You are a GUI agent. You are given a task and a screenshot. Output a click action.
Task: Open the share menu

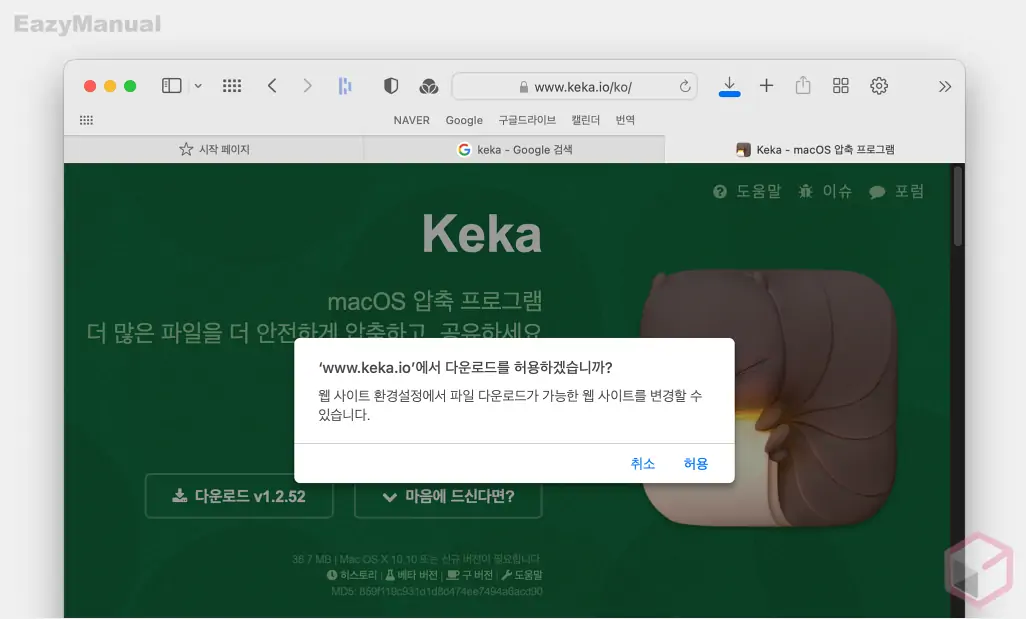(x=803, y=86)
